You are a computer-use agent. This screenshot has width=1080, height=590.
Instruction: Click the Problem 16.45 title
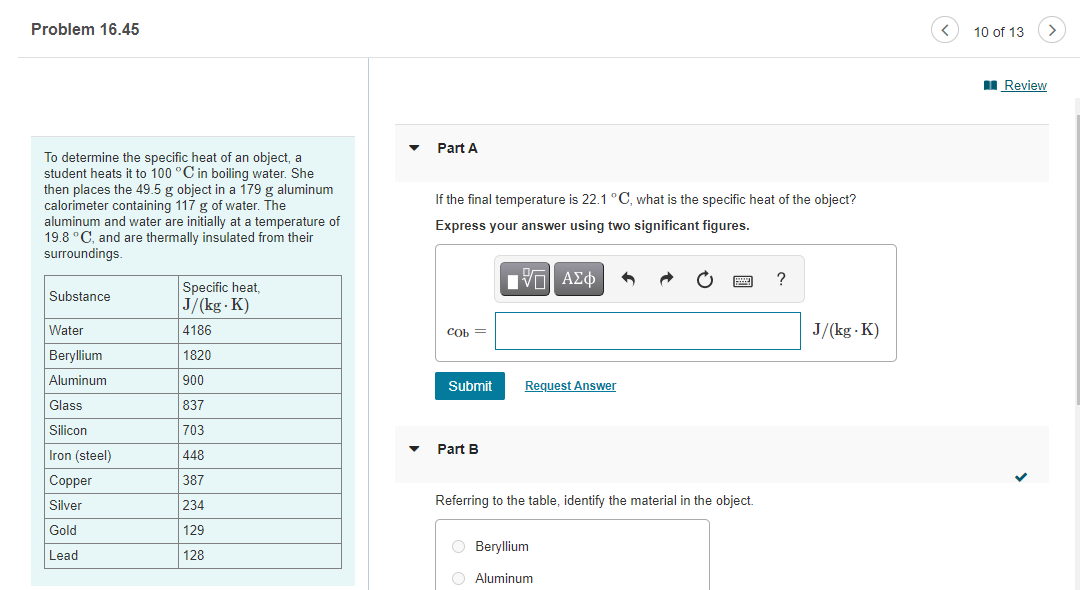point(85,30)
